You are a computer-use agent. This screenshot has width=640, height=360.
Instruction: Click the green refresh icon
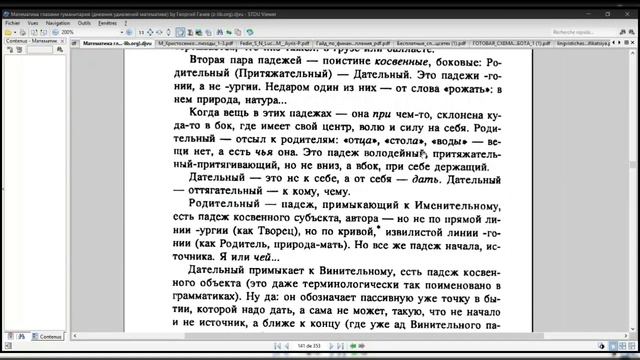pos(250,32)
